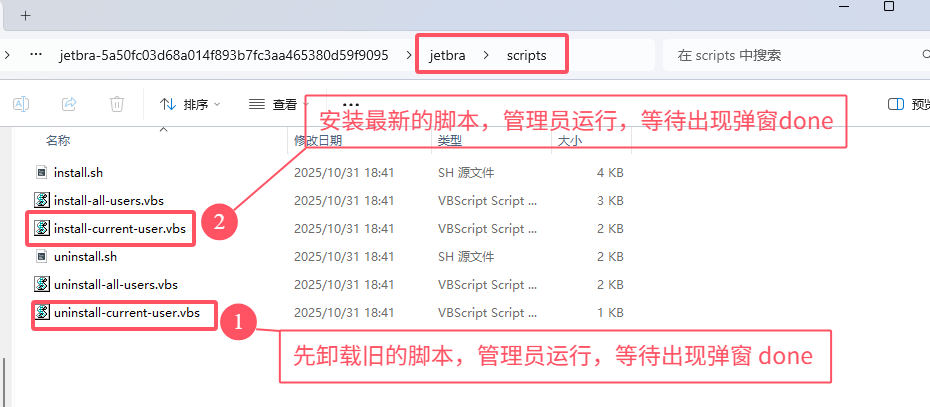Click the SH 源文件 type of install.sh
930x407 pixels.
[x=466, y=173]
